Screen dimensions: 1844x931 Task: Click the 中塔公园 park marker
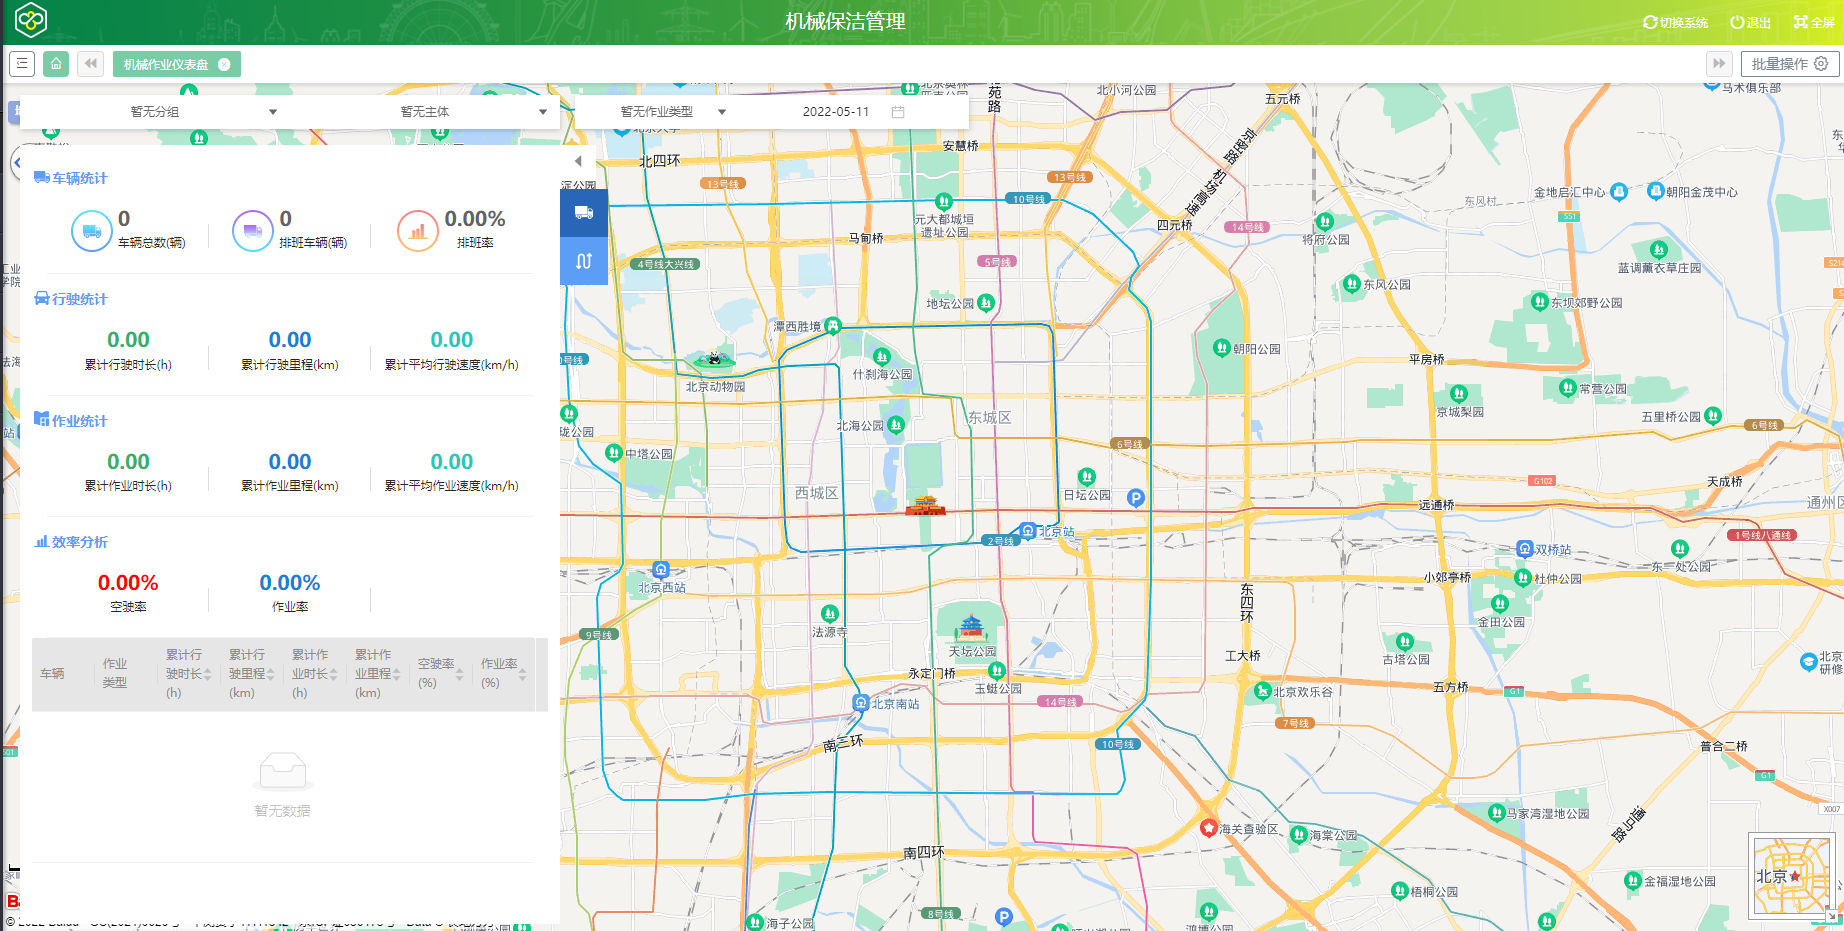tap(614, 453)
